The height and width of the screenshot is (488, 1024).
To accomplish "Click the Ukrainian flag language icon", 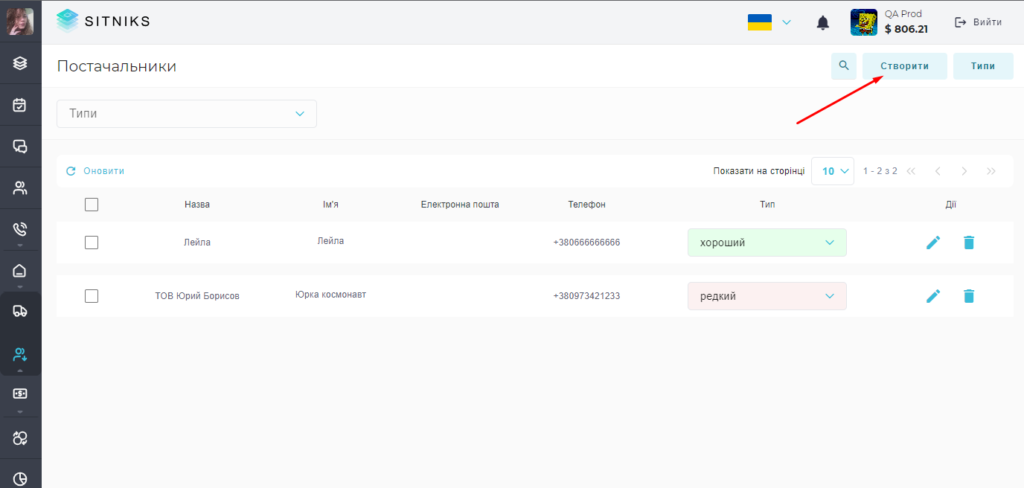I will tap(760, 23).
